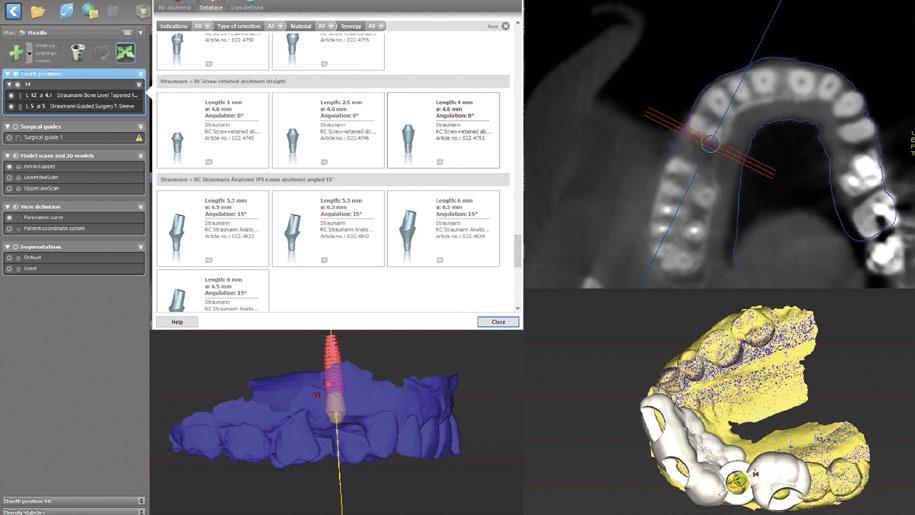The image size is (915, 515).
Task: Click the blue sync icon in the top toolbar
Action: (x=66, y=10)
